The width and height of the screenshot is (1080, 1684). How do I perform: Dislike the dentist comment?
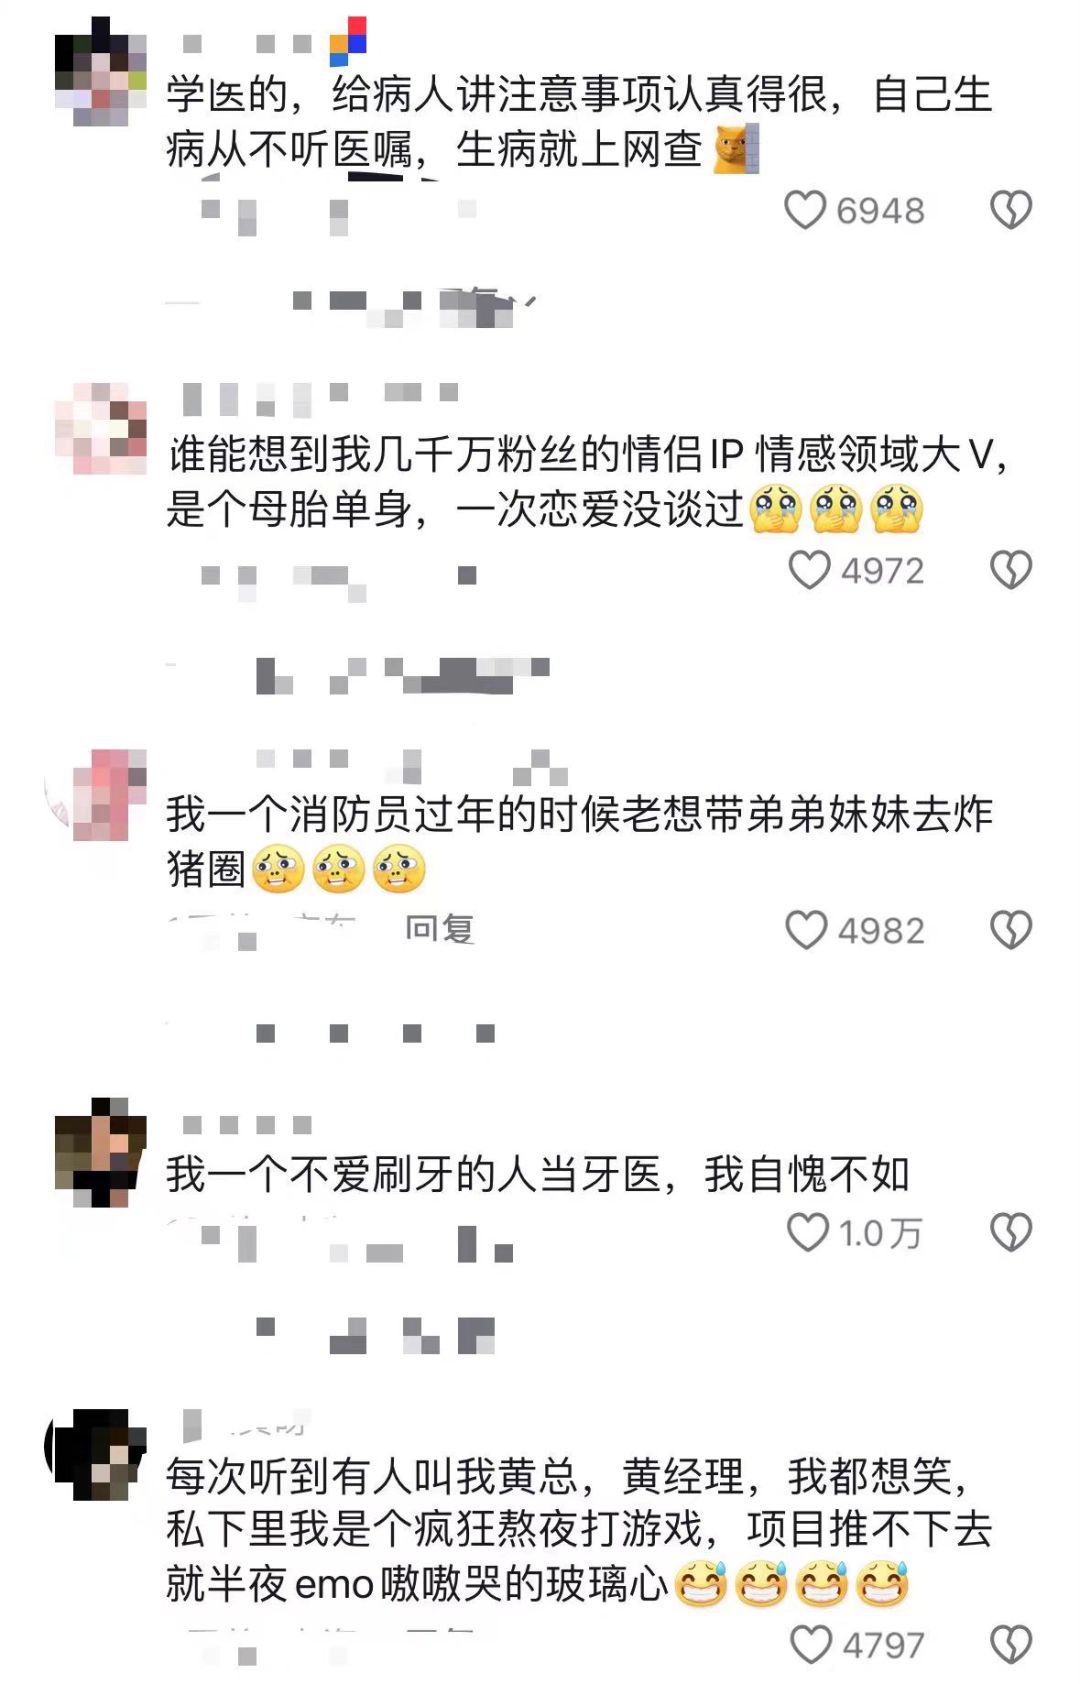point(1011,1232)
